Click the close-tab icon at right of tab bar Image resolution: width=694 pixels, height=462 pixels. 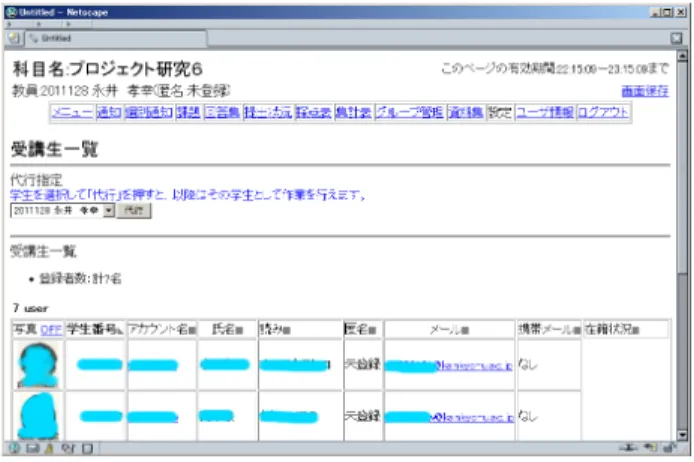(676, 38)
